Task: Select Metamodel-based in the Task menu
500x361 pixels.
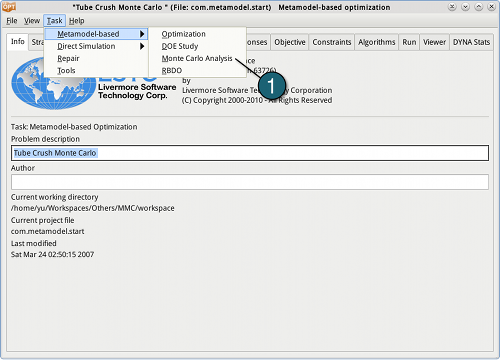Action: tap(96, 34)
